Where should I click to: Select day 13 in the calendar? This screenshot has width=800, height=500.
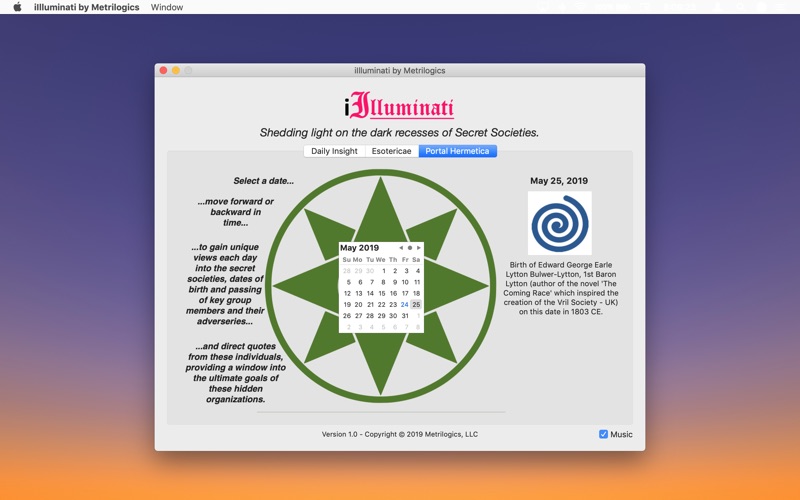(x=359, y=293)
